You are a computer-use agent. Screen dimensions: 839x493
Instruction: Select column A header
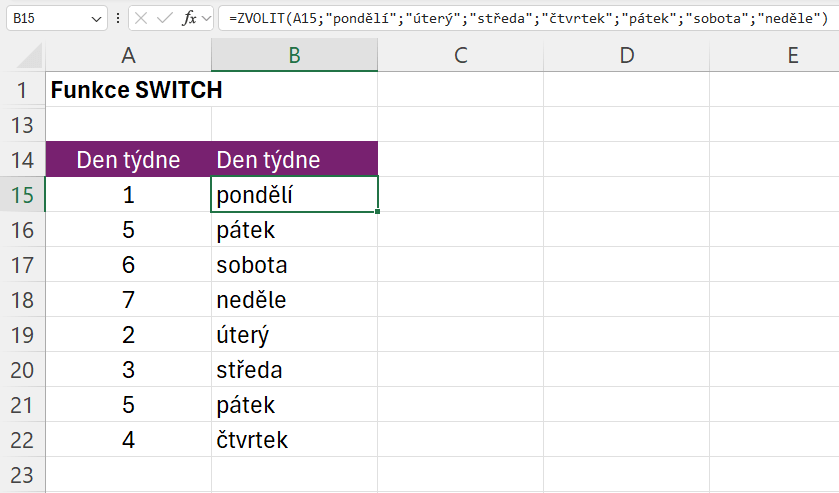point(128,56)
